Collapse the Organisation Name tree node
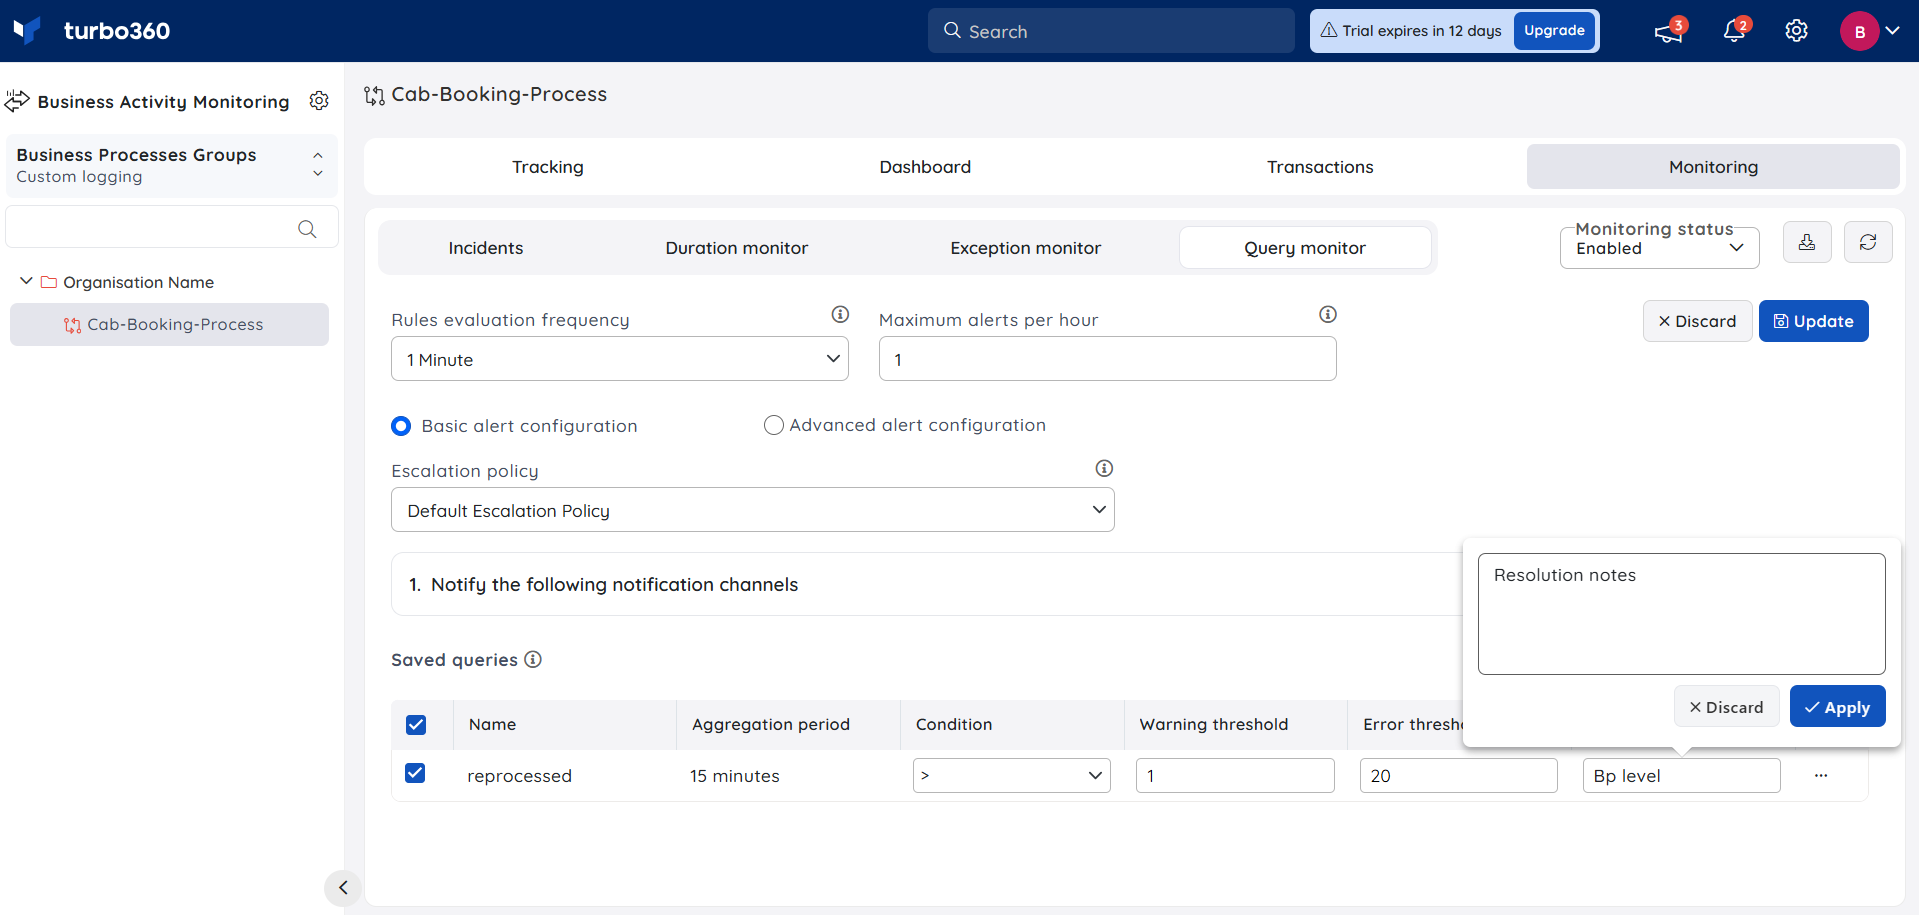1919x915 pixels. pos(26,281)
